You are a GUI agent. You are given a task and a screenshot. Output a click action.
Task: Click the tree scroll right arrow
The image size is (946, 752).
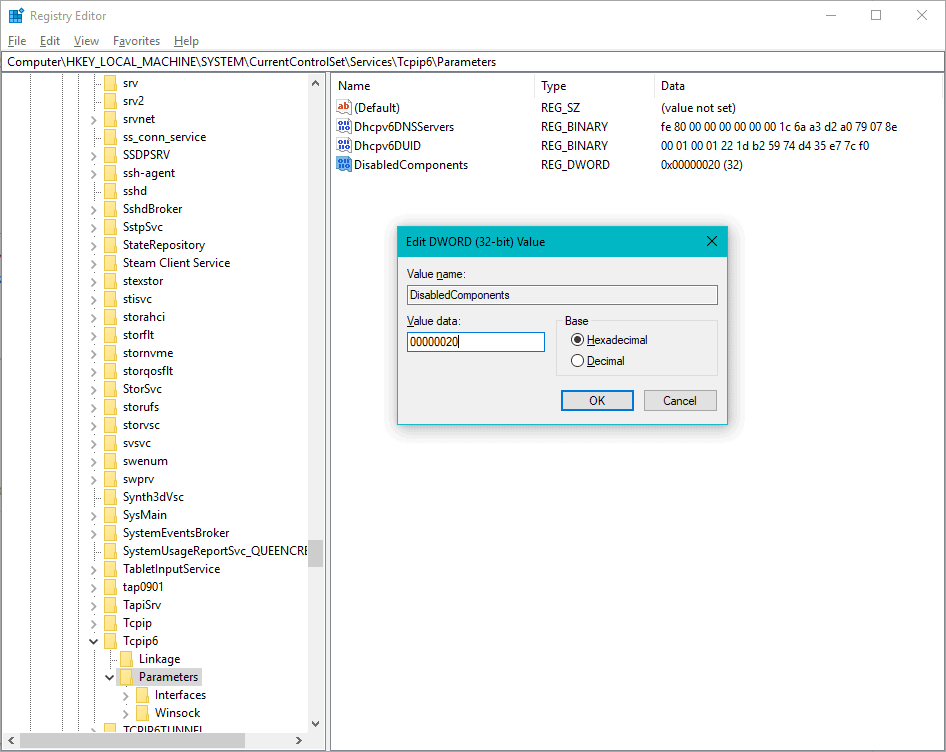click(x=299, y=740)
